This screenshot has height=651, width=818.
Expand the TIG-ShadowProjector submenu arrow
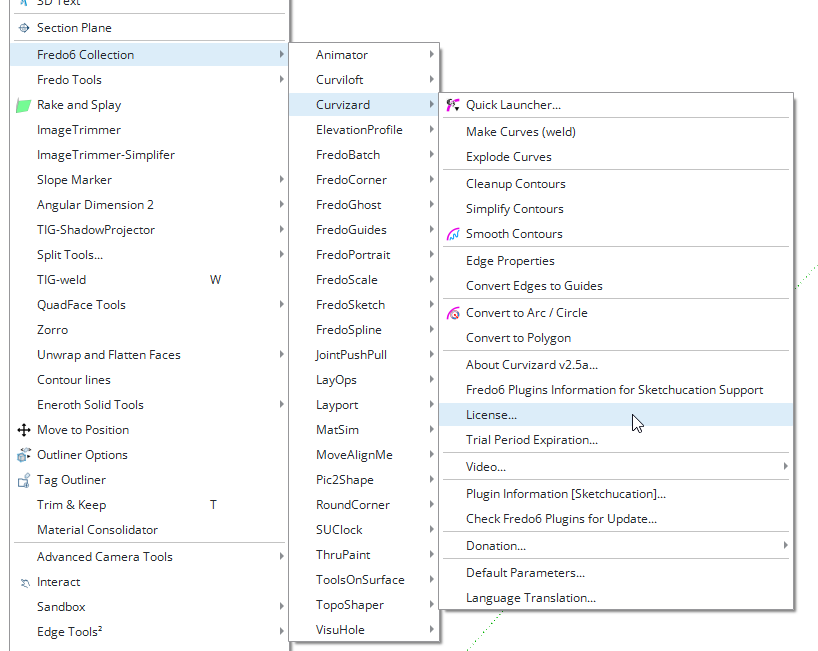point(281,230)
